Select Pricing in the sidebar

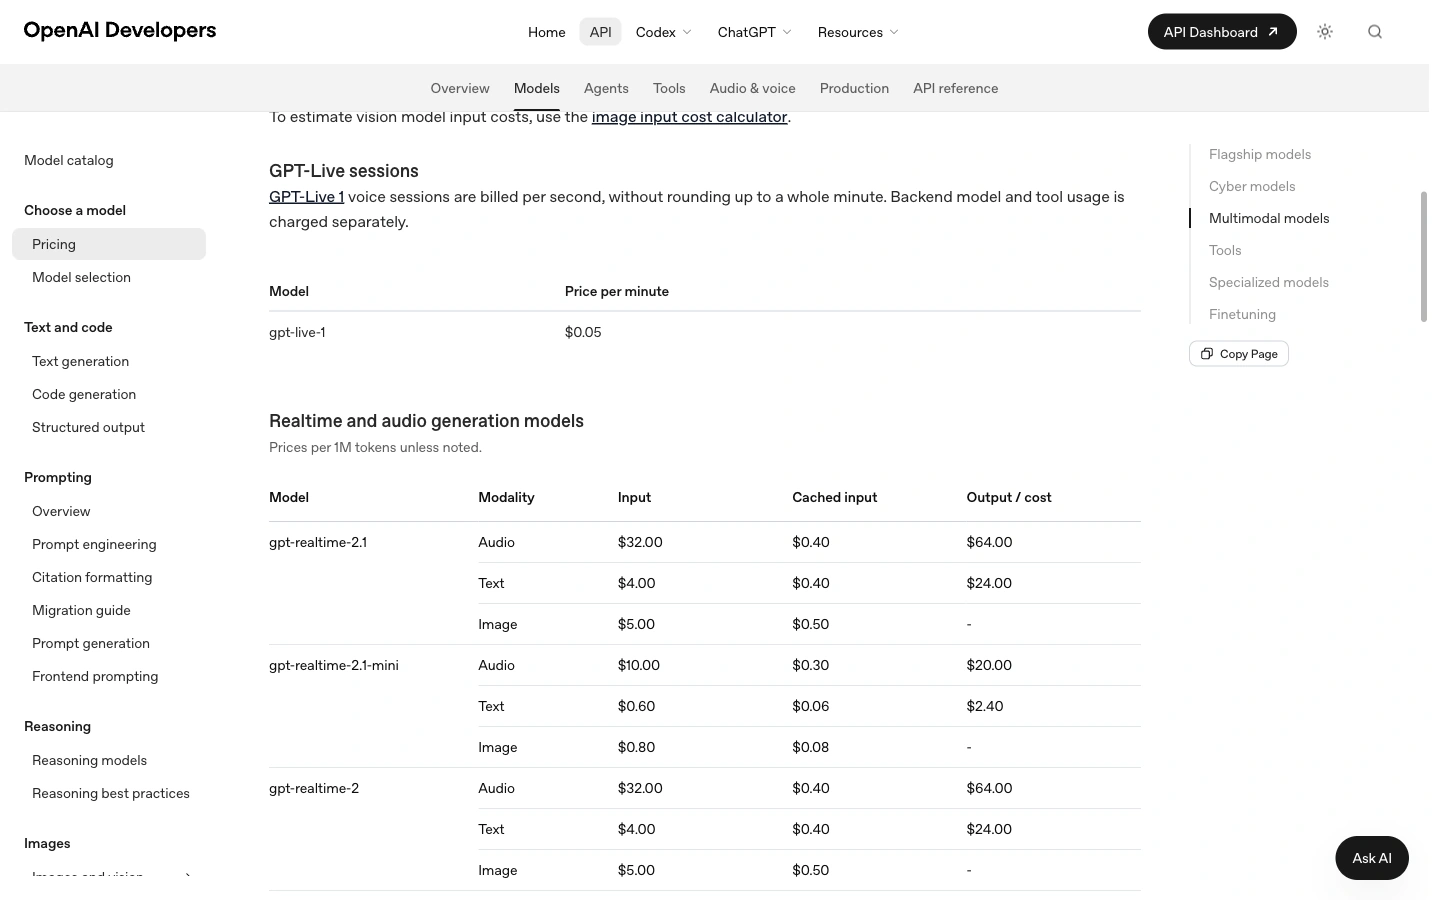[x=109, y=244]
